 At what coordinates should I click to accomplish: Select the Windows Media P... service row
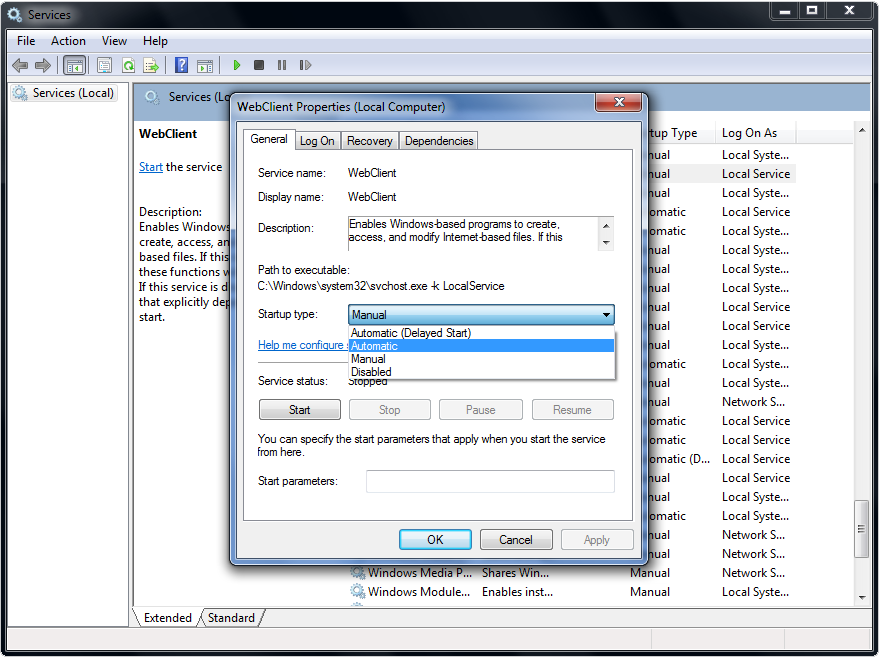coord(570,573)
